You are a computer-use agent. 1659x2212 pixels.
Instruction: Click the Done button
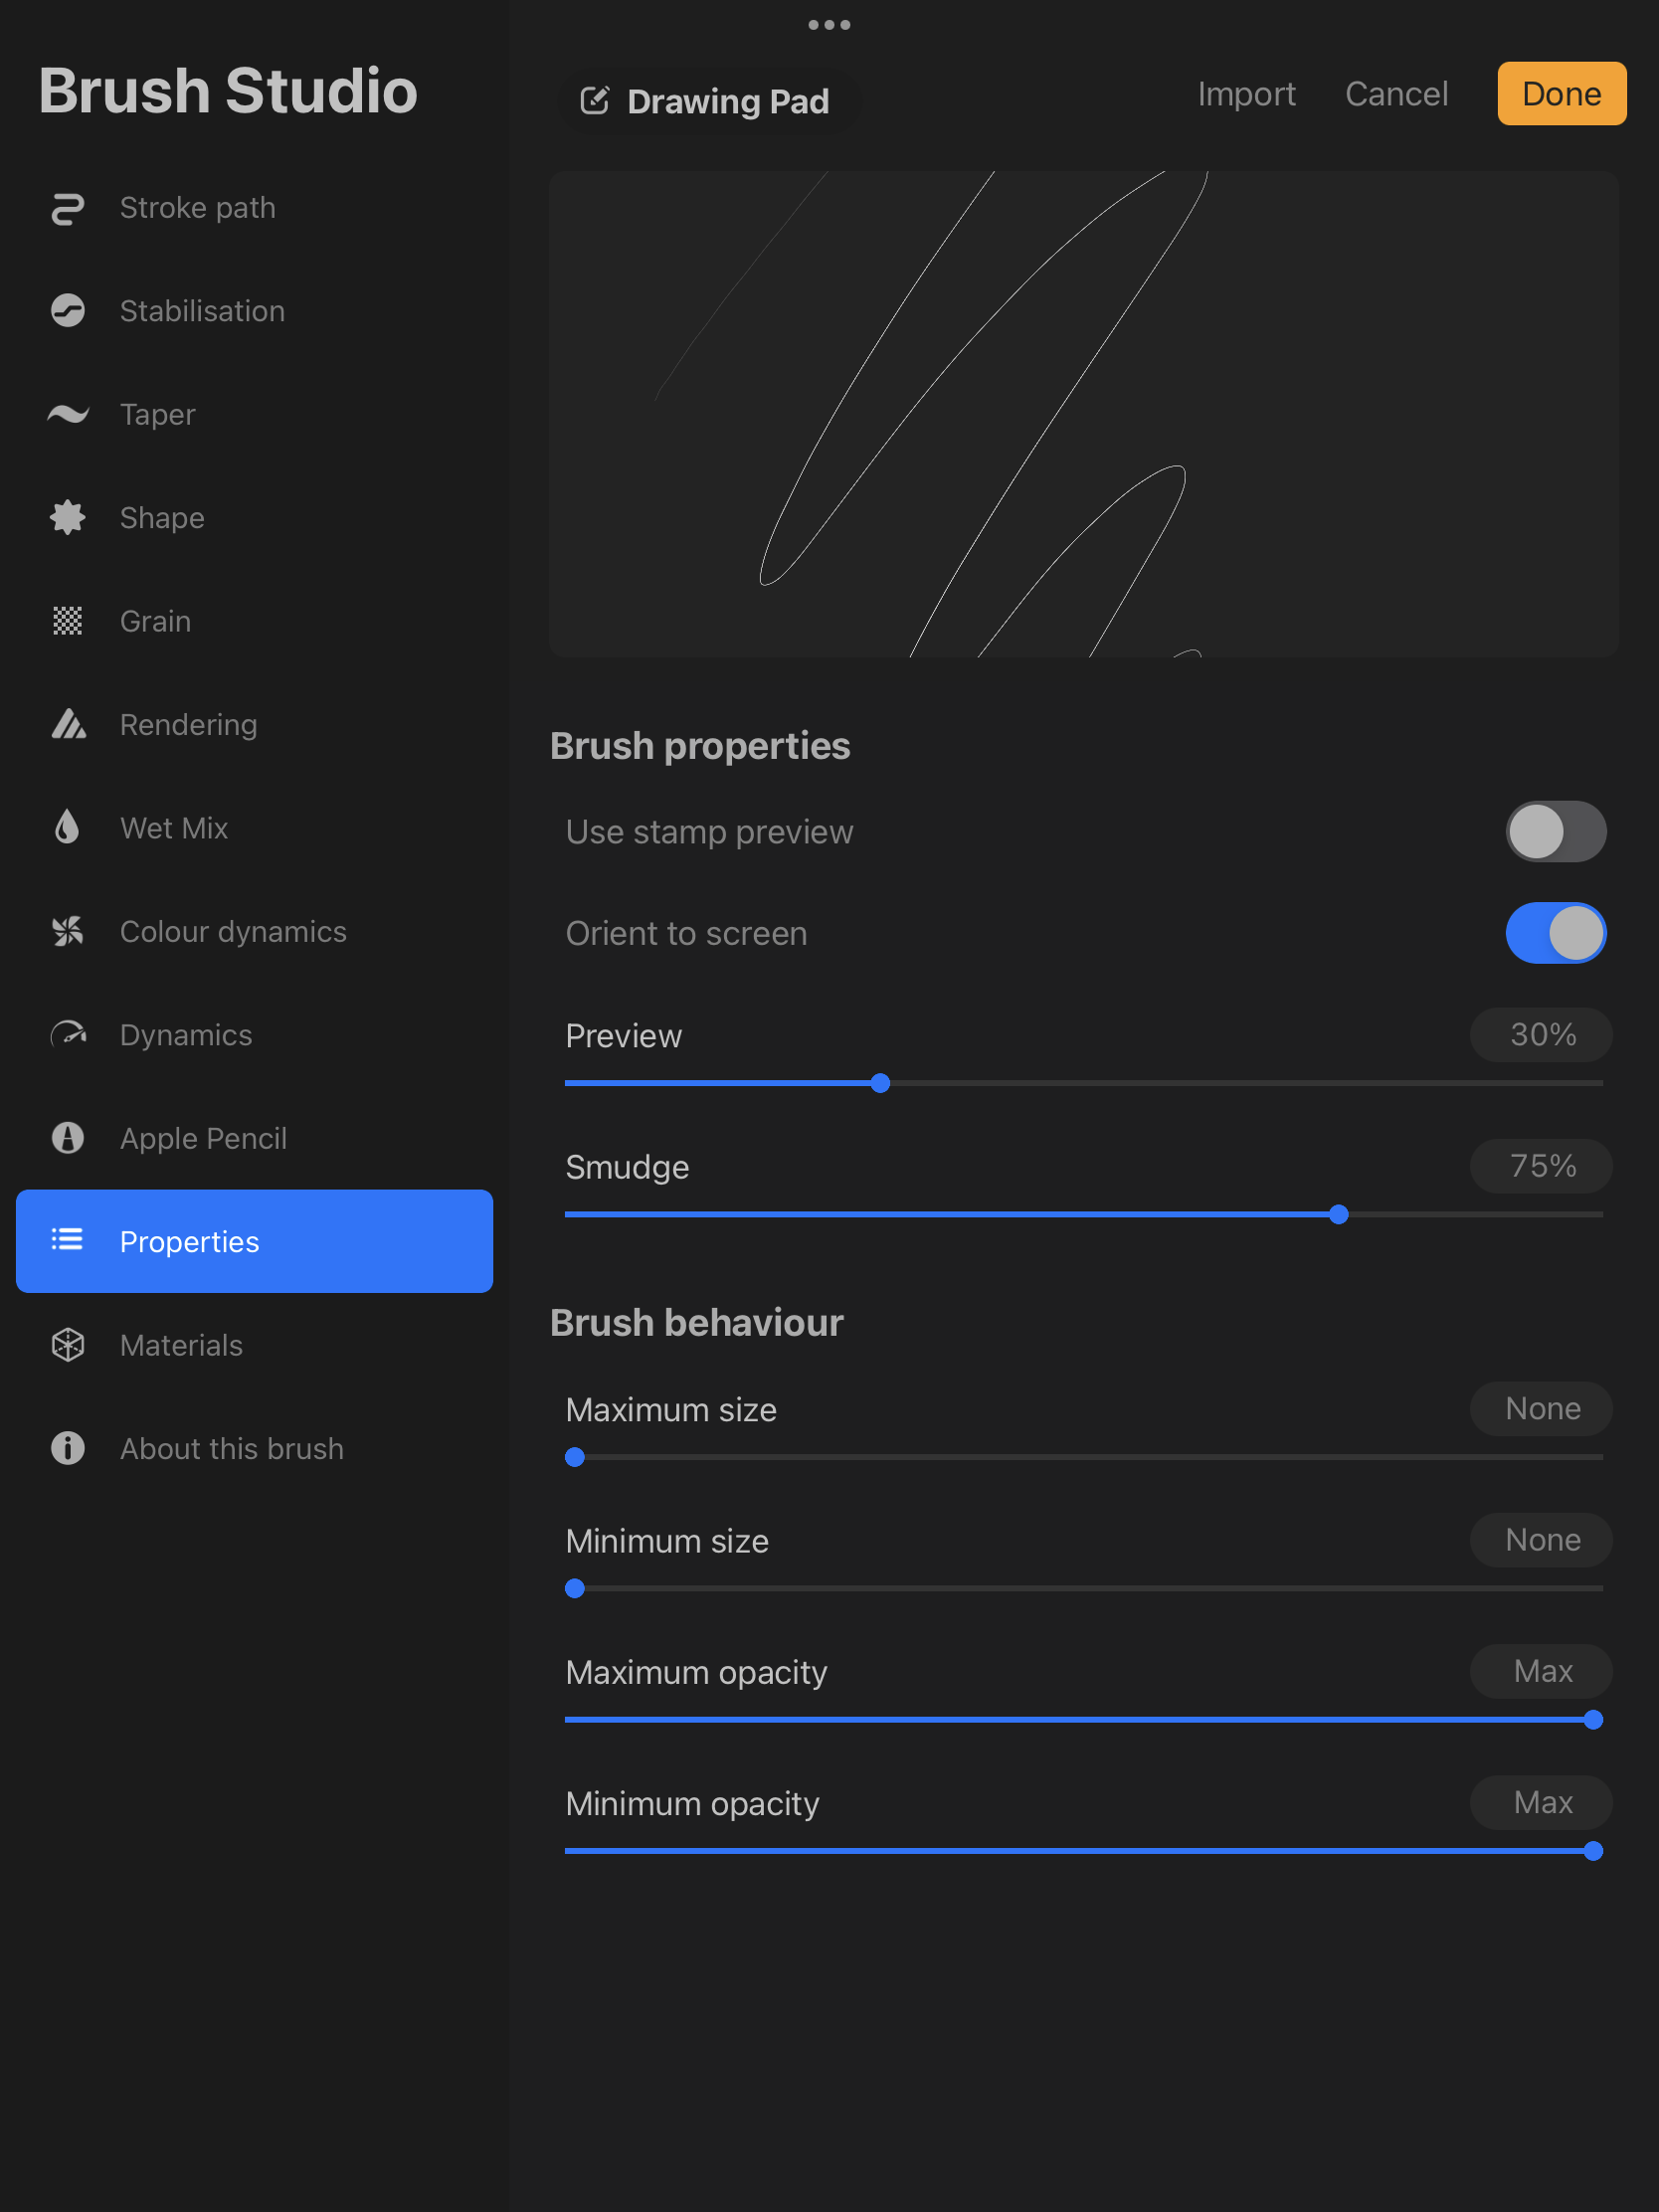point(1561,94)
